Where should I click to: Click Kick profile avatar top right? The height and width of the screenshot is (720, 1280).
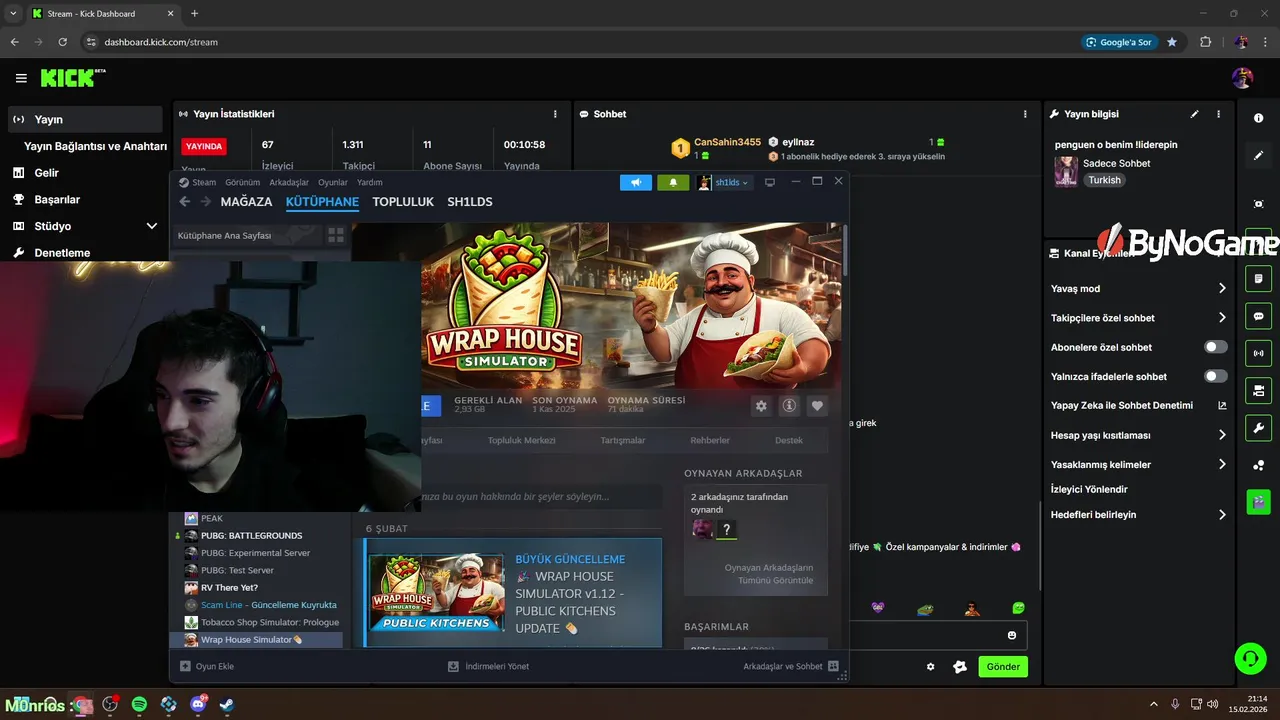click(x=1242, y=78)
